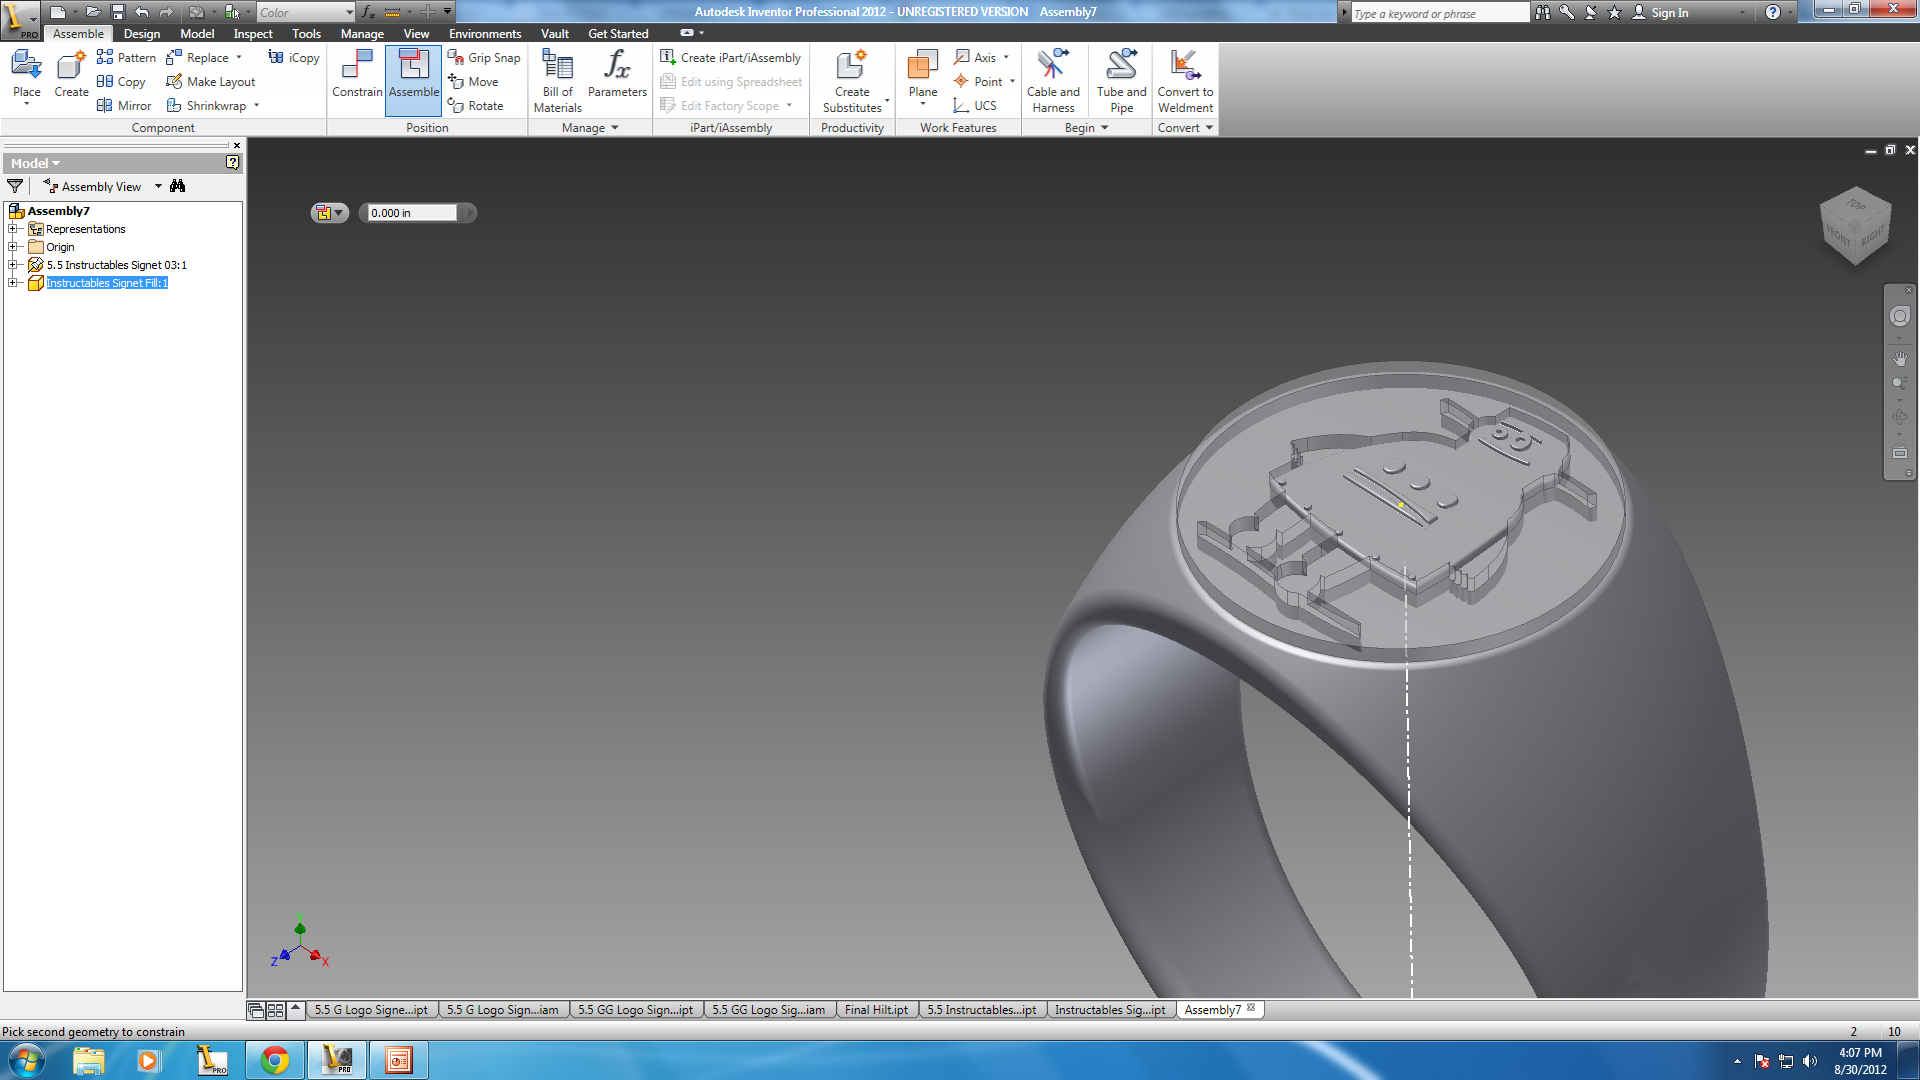Click the Full Navigation Wheel icon

pyautogui.click(x=1900, y=316)
